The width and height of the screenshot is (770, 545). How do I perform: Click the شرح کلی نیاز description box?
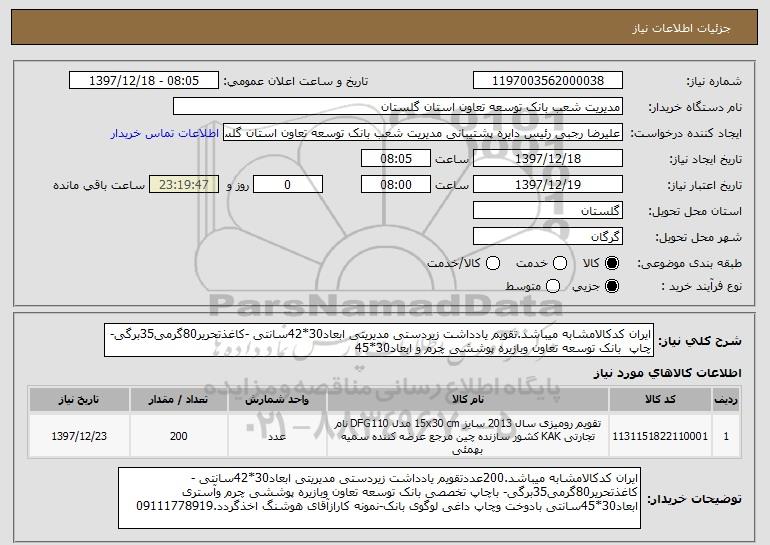[379, 340]
